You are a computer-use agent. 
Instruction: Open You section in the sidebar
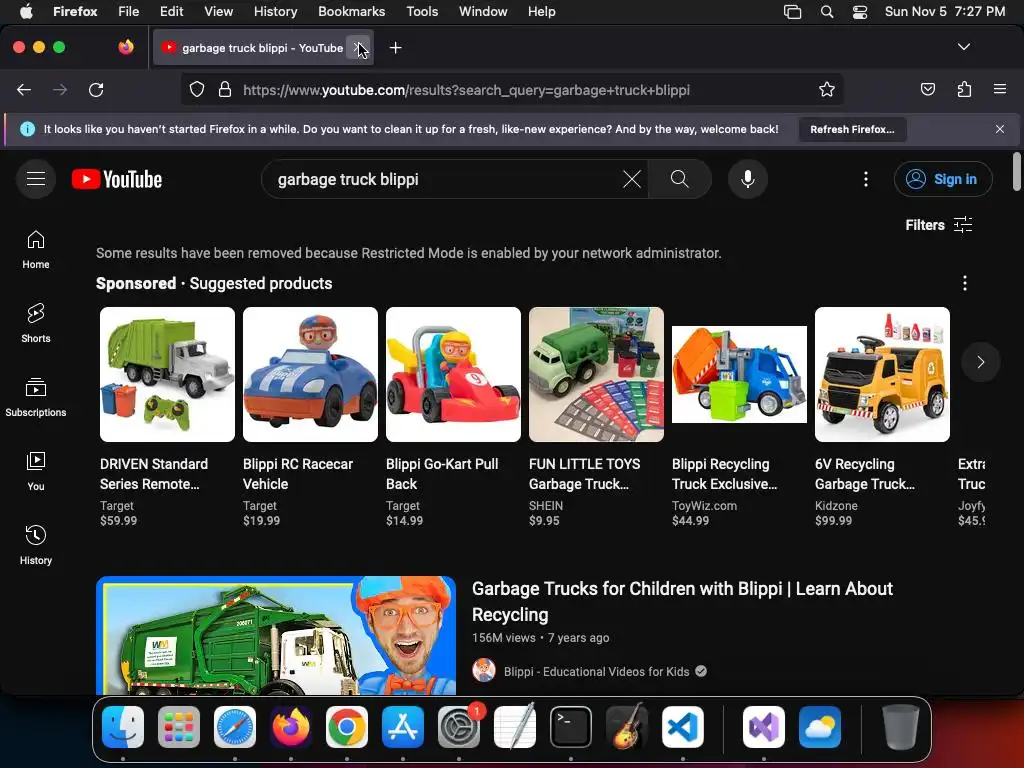36,472
